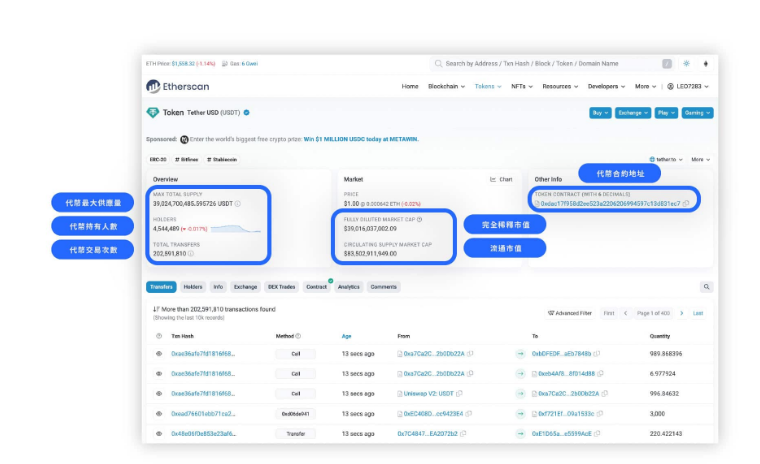760x464 pixels.
Task: Click eye icon for the 220.422143 row
Action: (x=158, y=433)
